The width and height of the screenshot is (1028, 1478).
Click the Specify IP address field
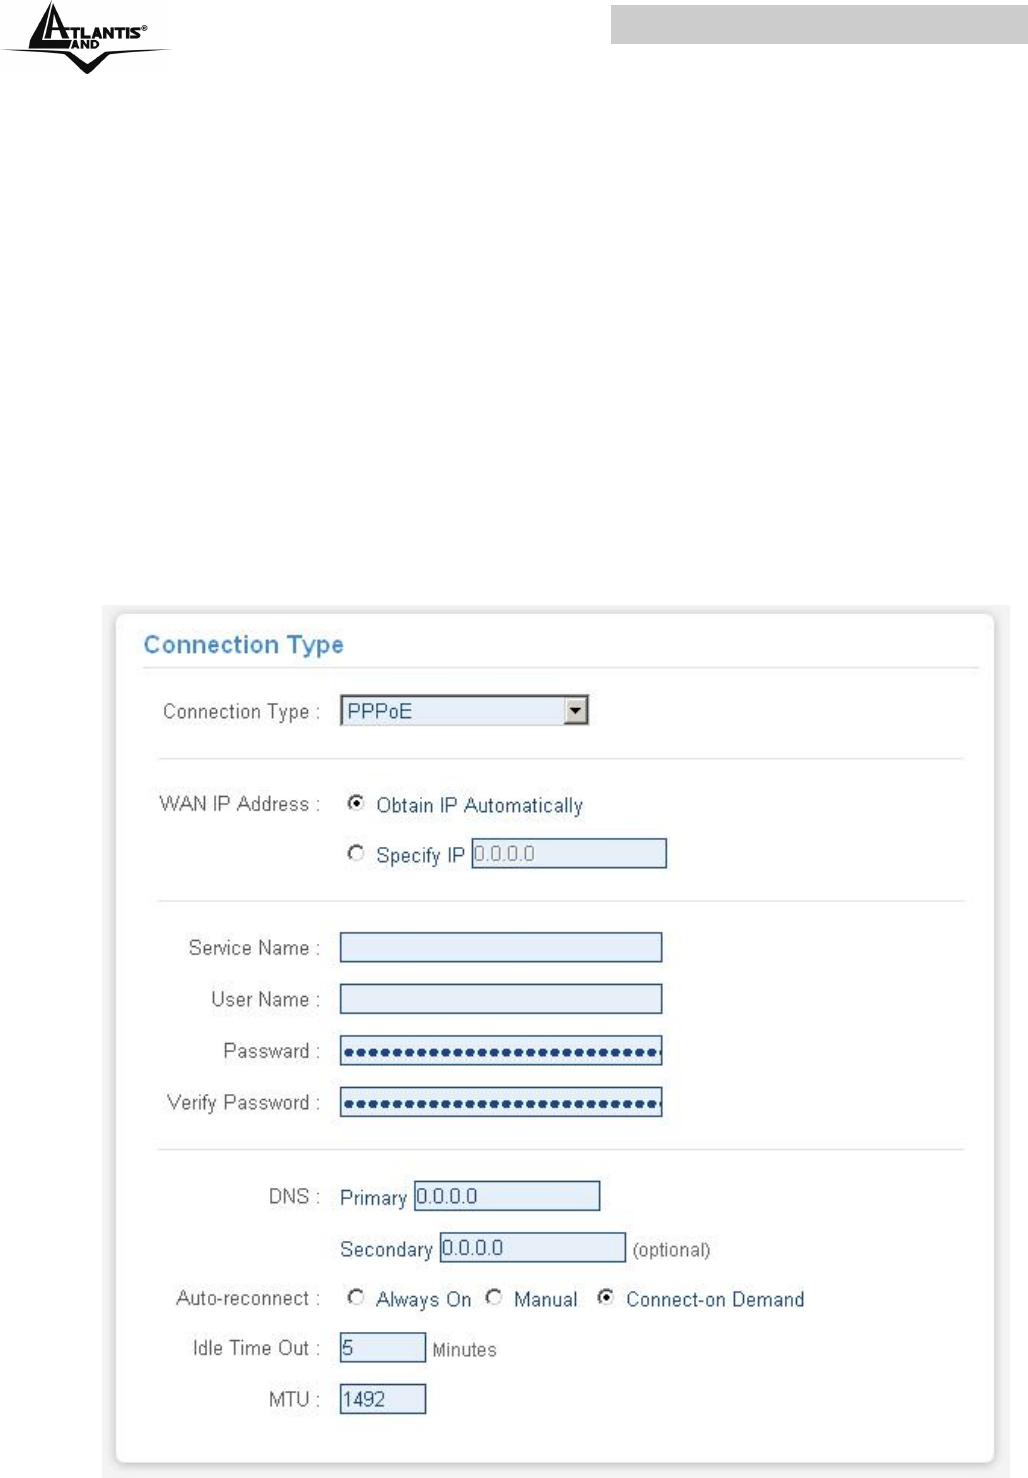[568, 854]
